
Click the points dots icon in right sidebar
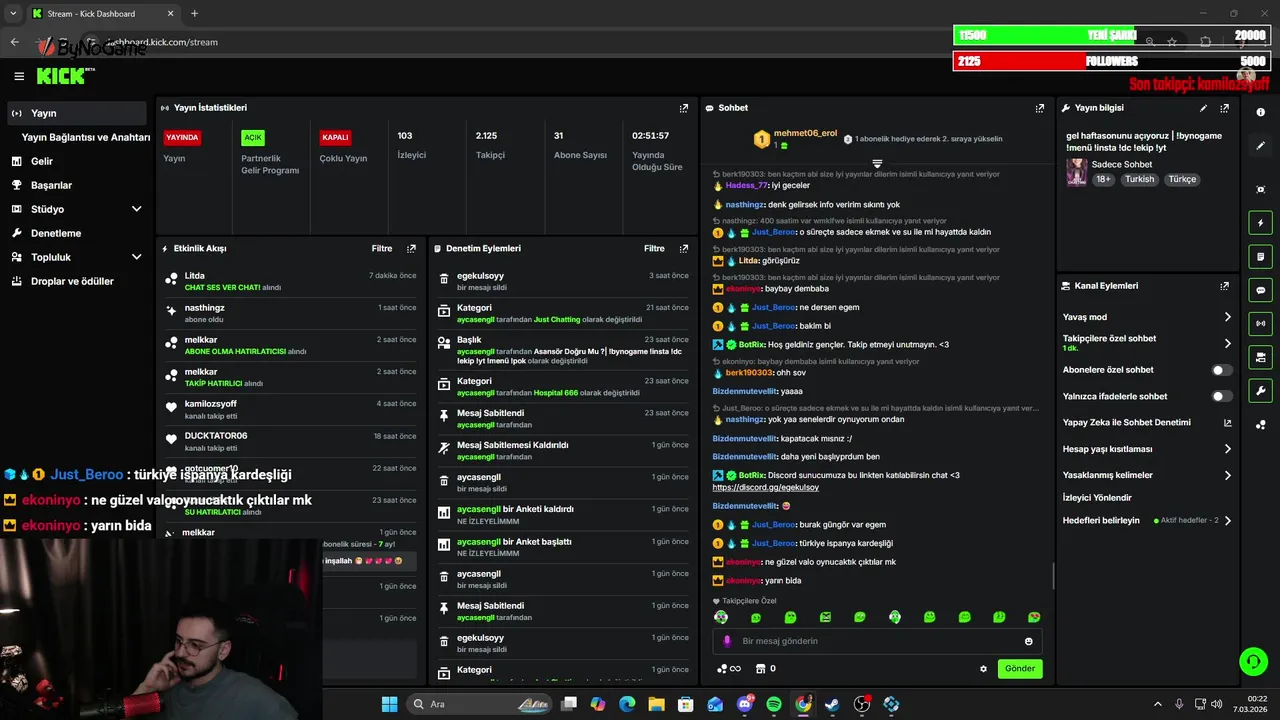pos(1261,424)
